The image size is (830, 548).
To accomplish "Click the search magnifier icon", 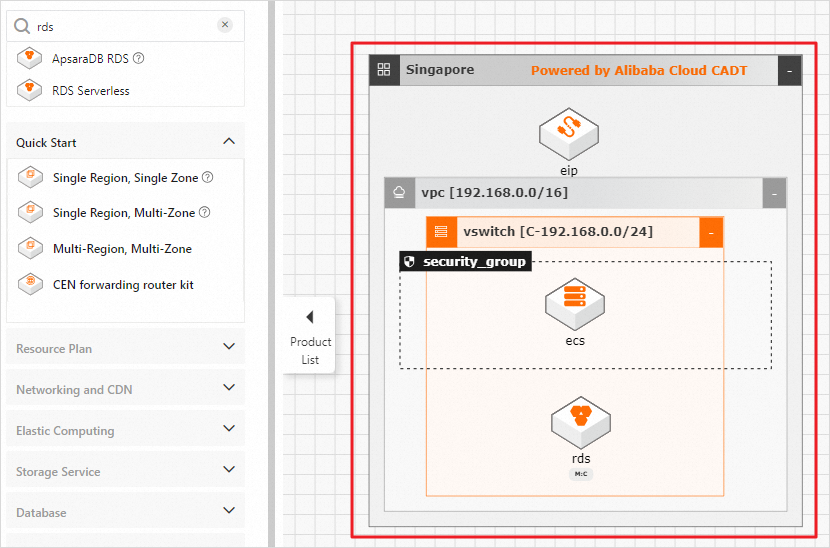I will click(22, 26).
